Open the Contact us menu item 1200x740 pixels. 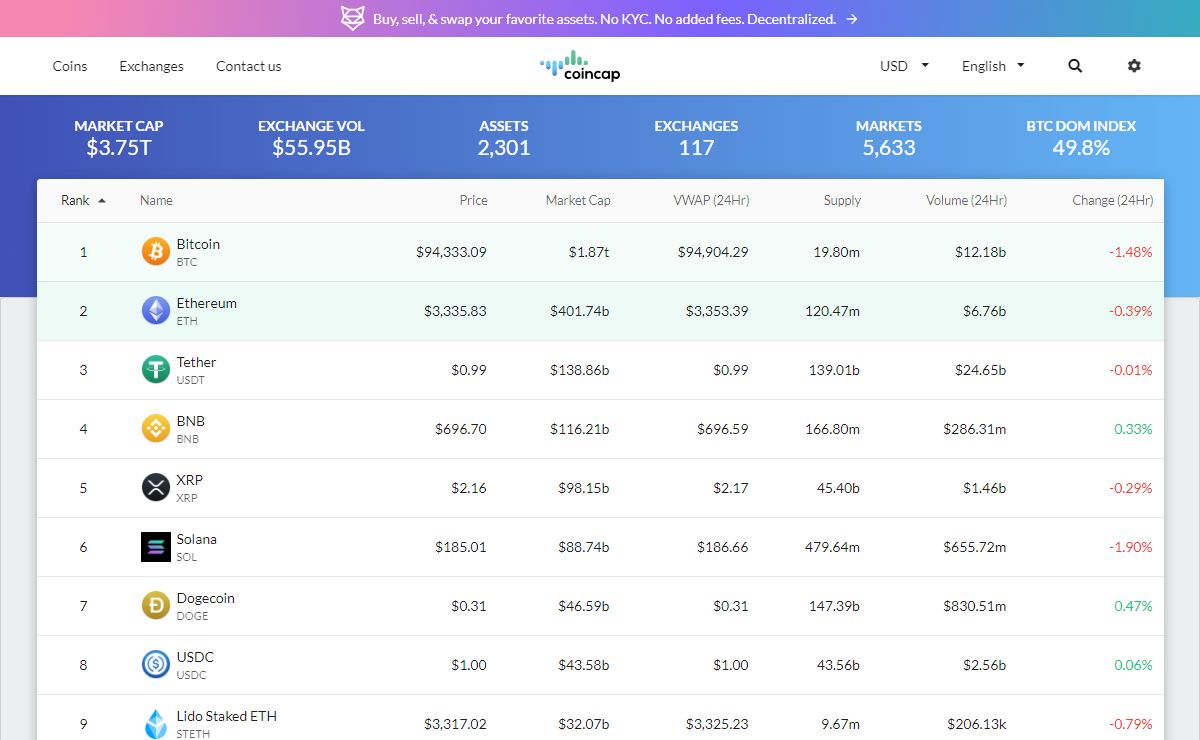(248, 66)
